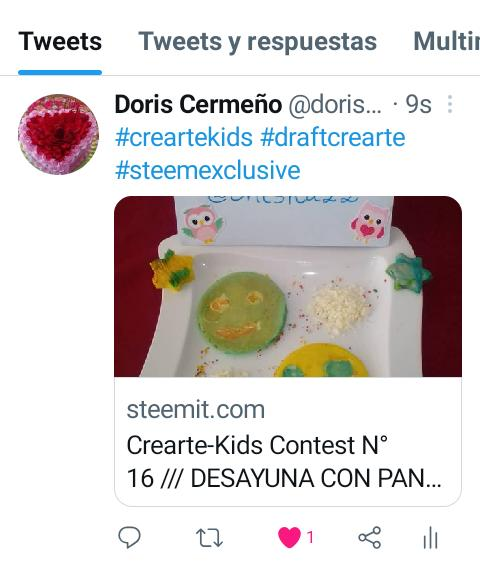Image resolution: width=480 pixels, height=562 pixels.
Task: Open the @doris... username handle
Action: (x=335, y=105)
